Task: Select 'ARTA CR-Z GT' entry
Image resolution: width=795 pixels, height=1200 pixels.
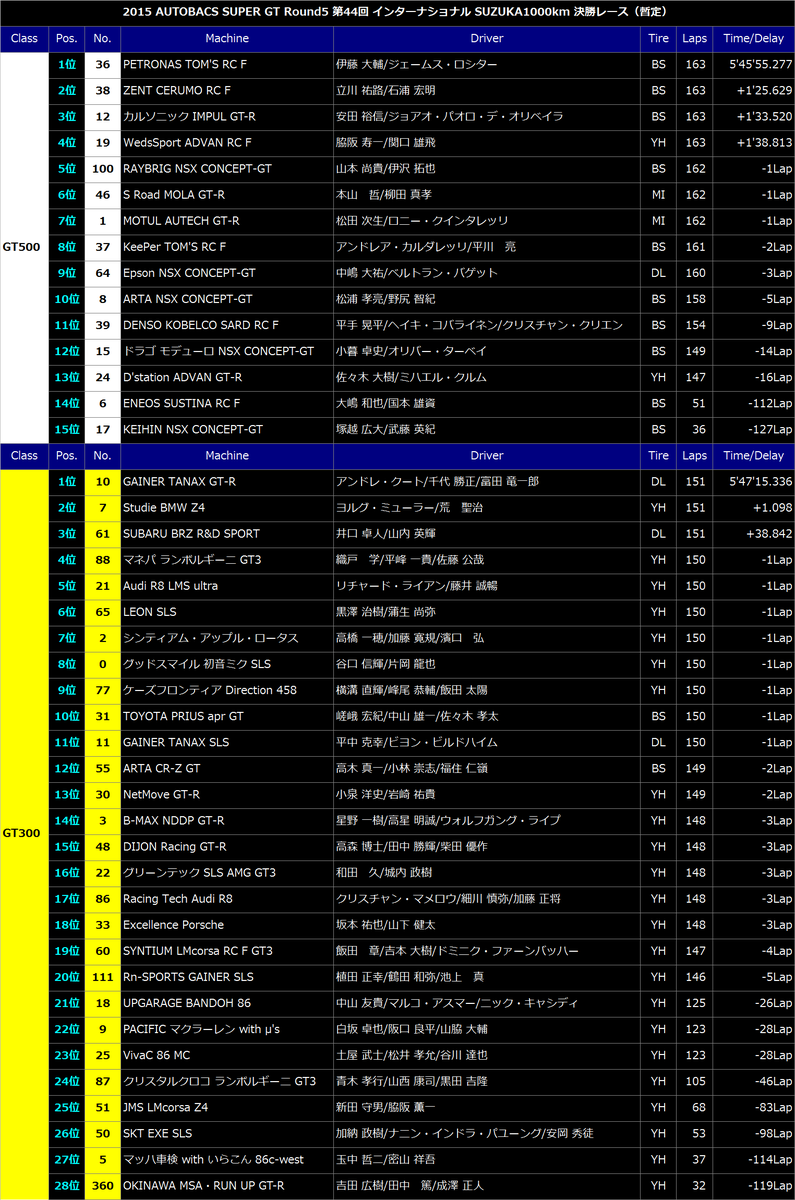Action: (x=226, y=768)
